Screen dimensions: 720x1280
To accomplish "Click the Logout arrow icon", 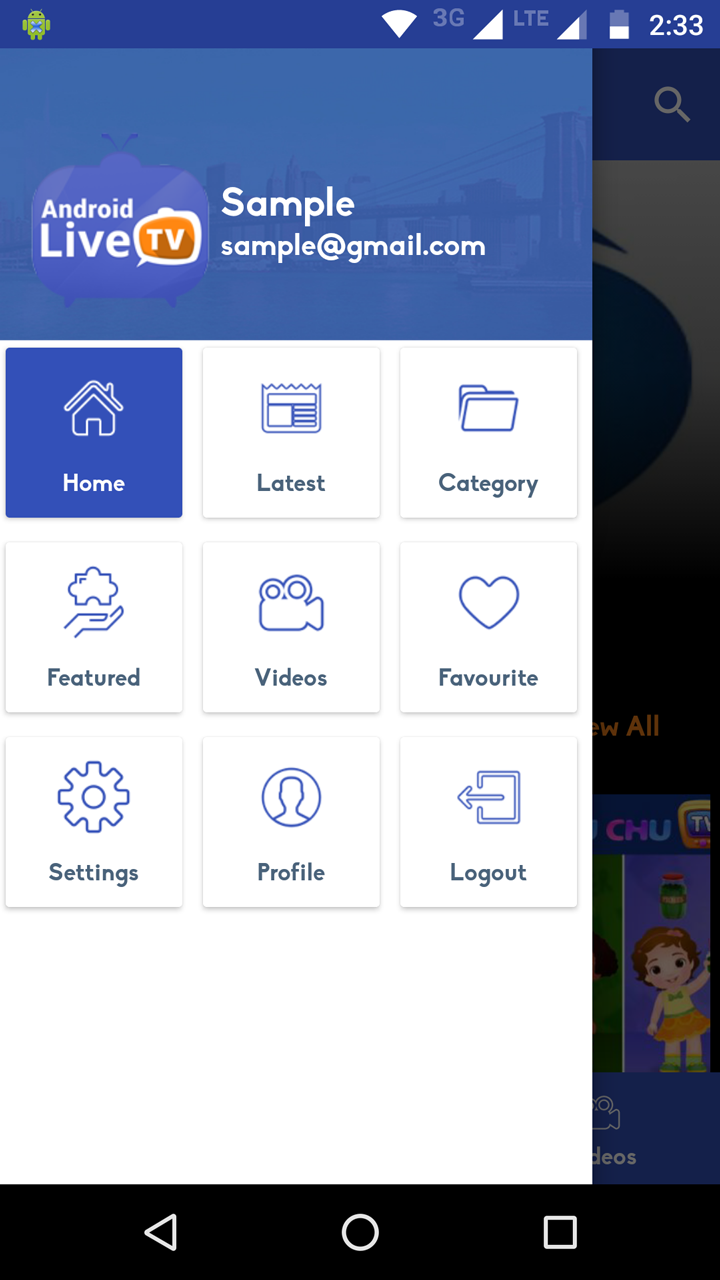I will click(x=488, y=797).
